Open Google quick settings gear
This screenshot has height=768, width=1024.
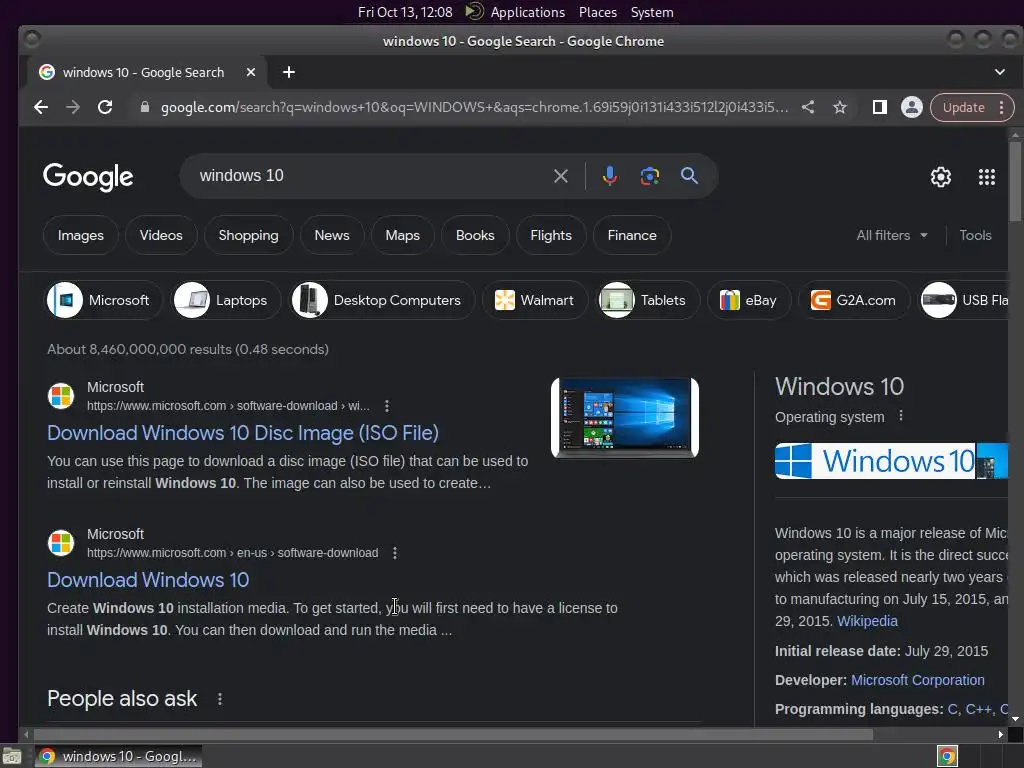[x=940, y=177]
